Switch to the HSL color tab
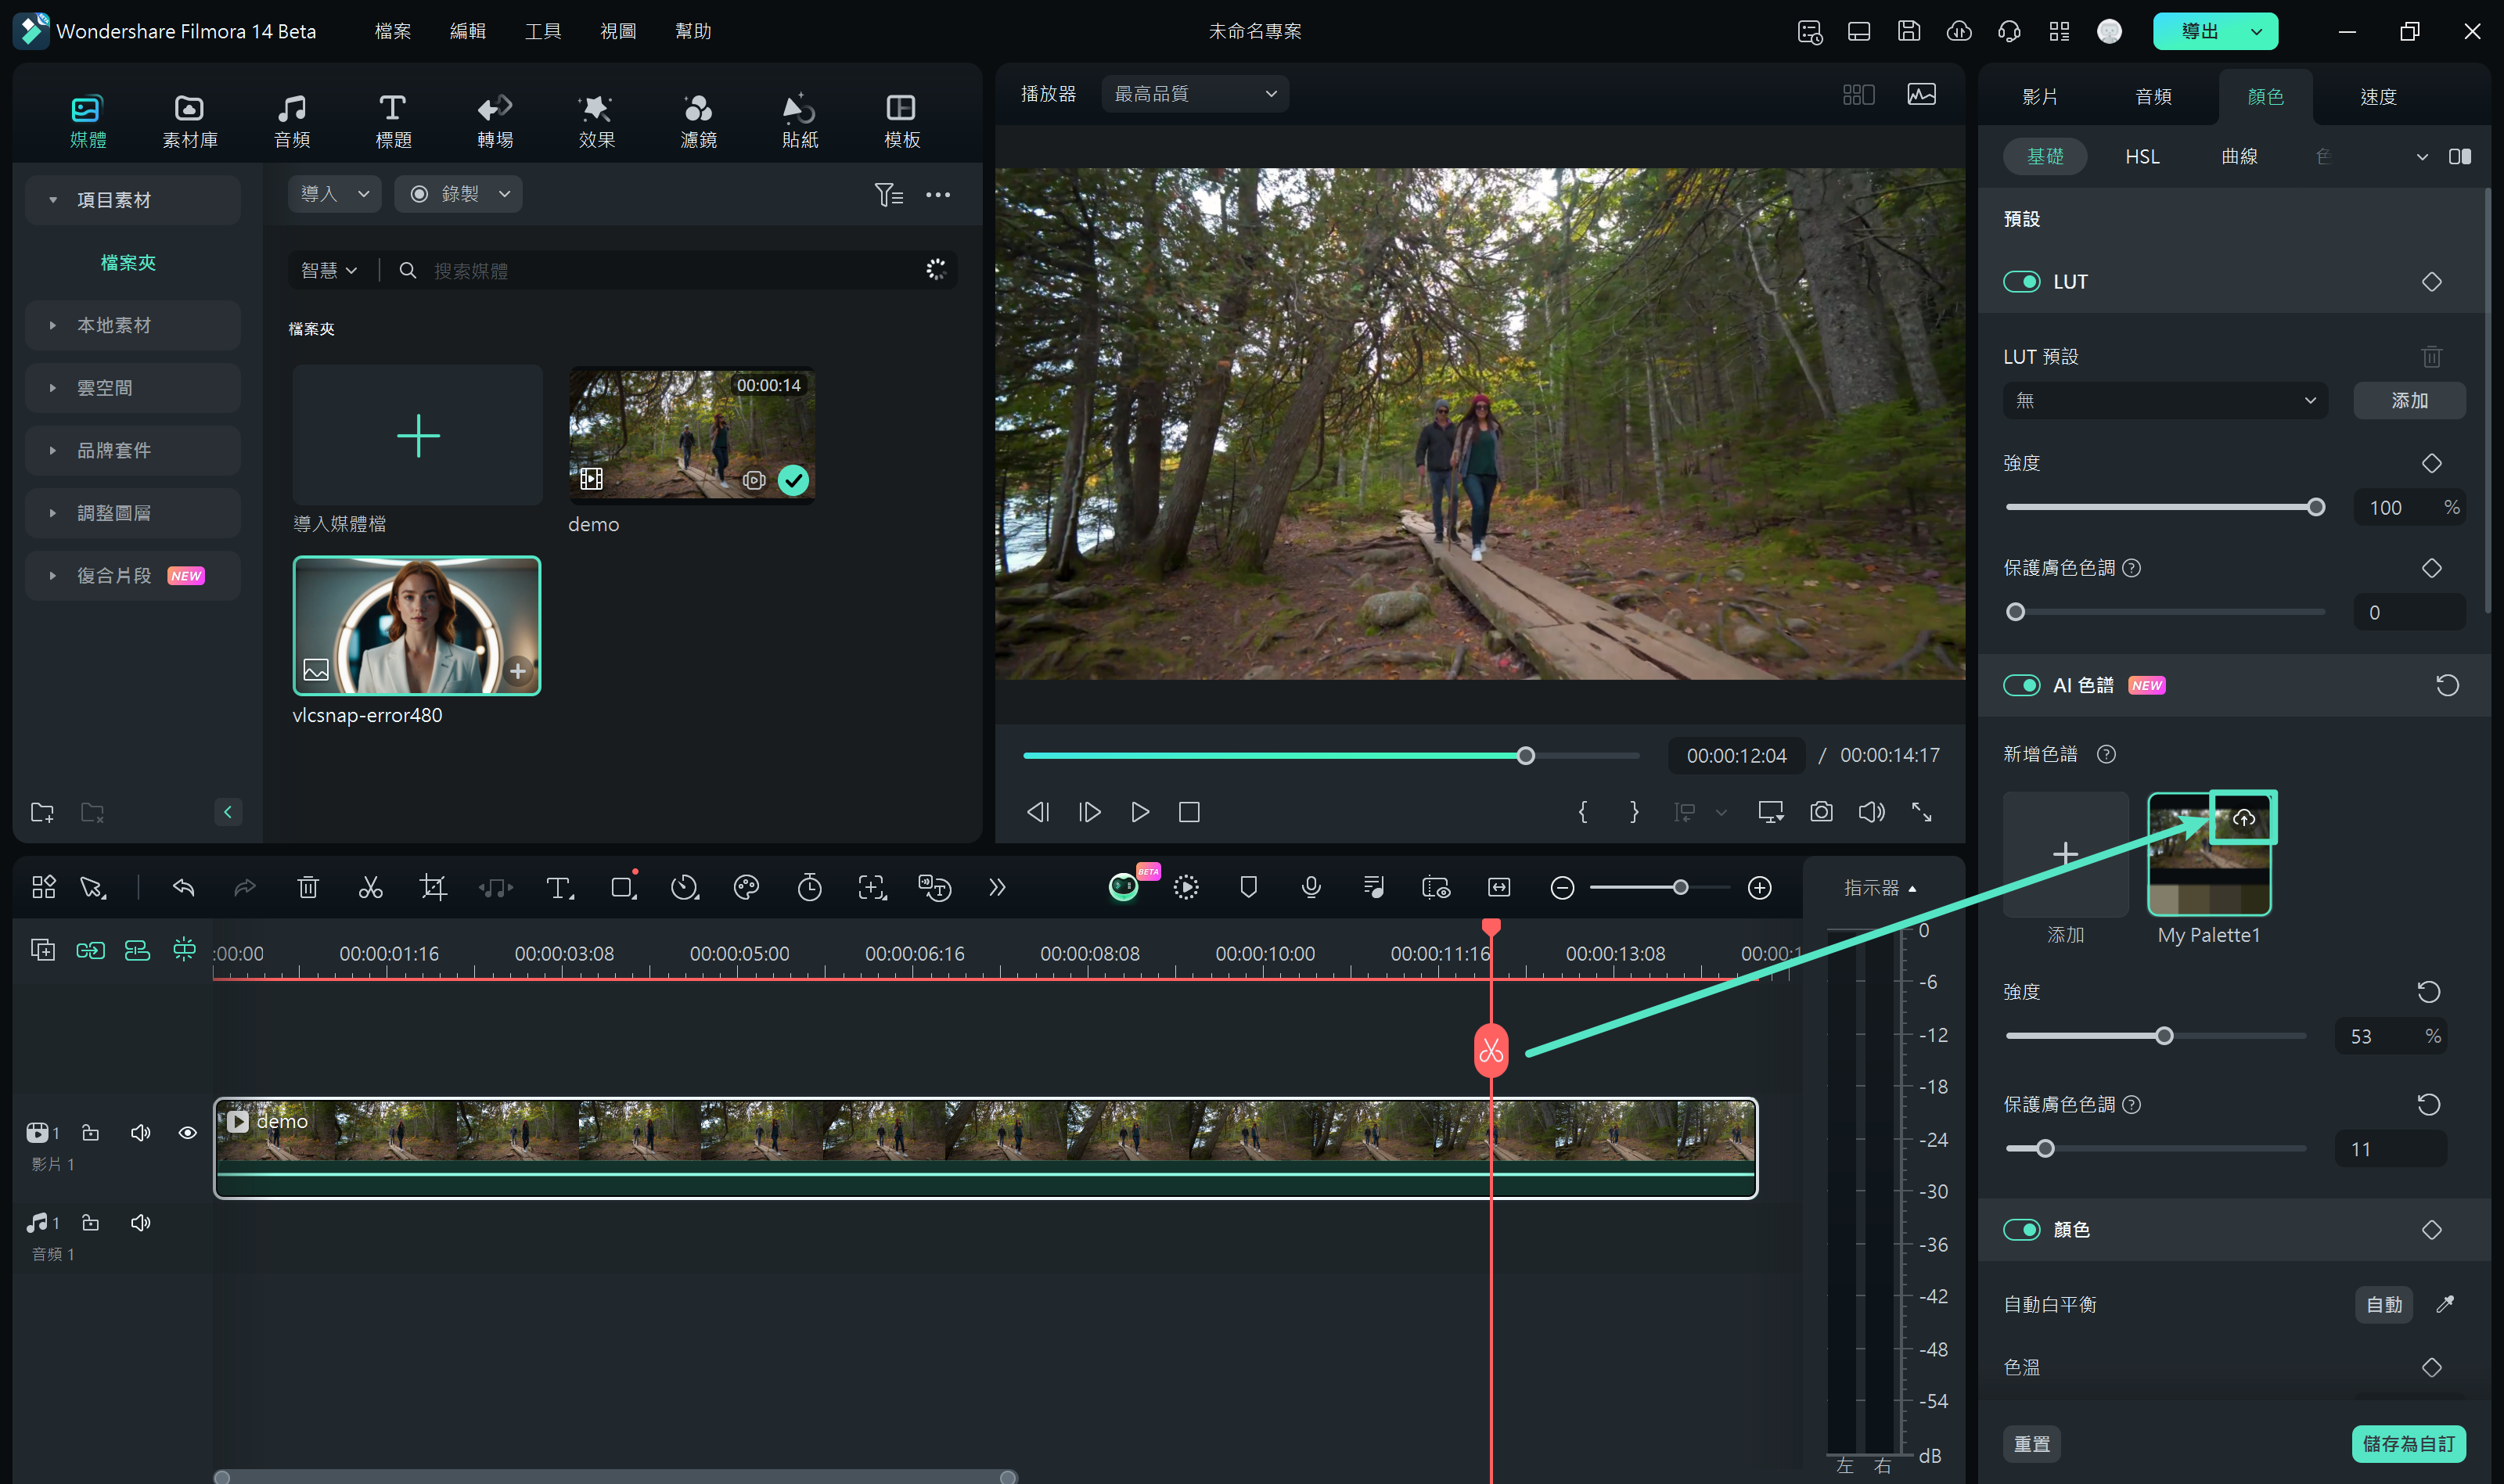This screenshot has height=1484, width=2504. click(x=2142, y=156)
